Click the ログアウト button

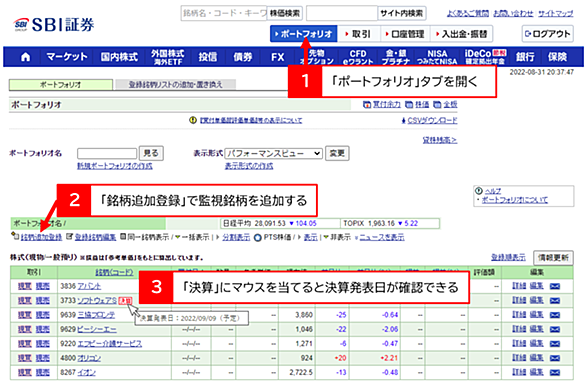pos(548,34)
